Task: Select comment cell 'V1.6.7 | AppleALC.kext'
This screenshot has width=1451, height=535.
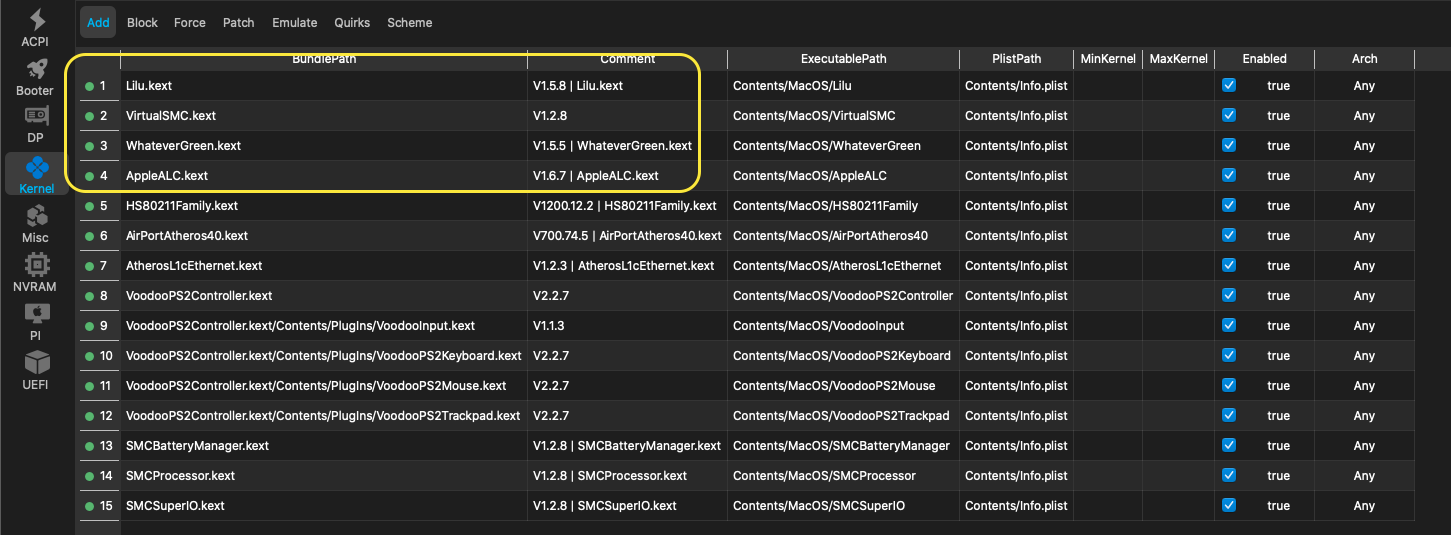Action: tap(628, 176)
